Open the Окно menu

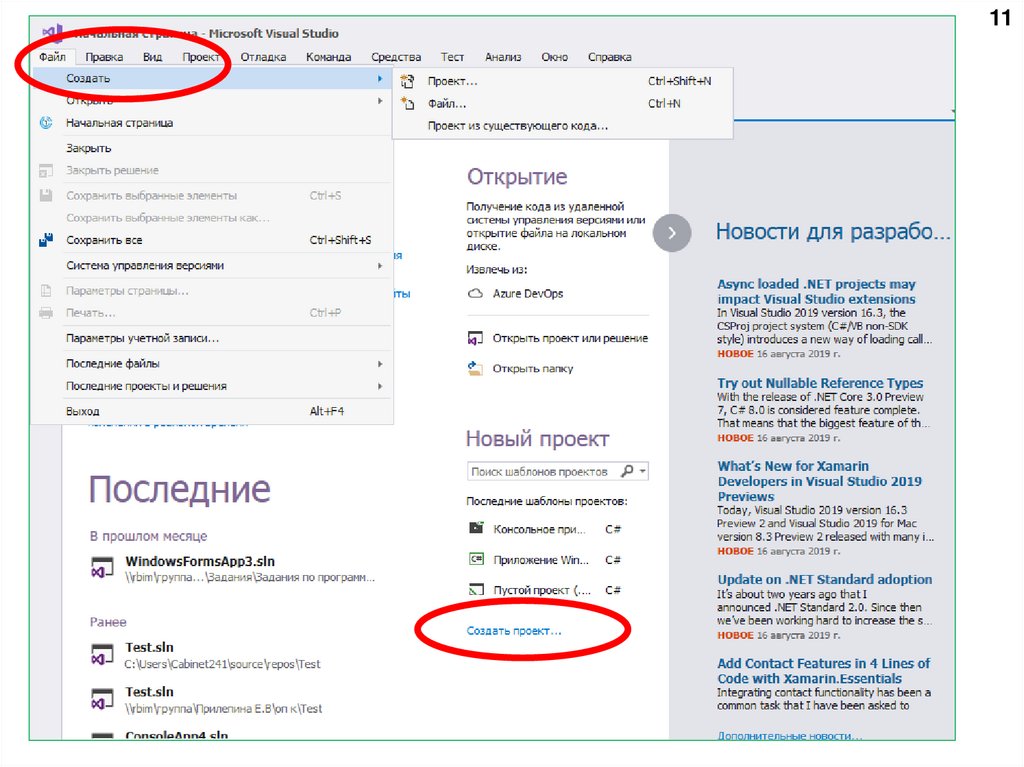(x=554, y=57)
